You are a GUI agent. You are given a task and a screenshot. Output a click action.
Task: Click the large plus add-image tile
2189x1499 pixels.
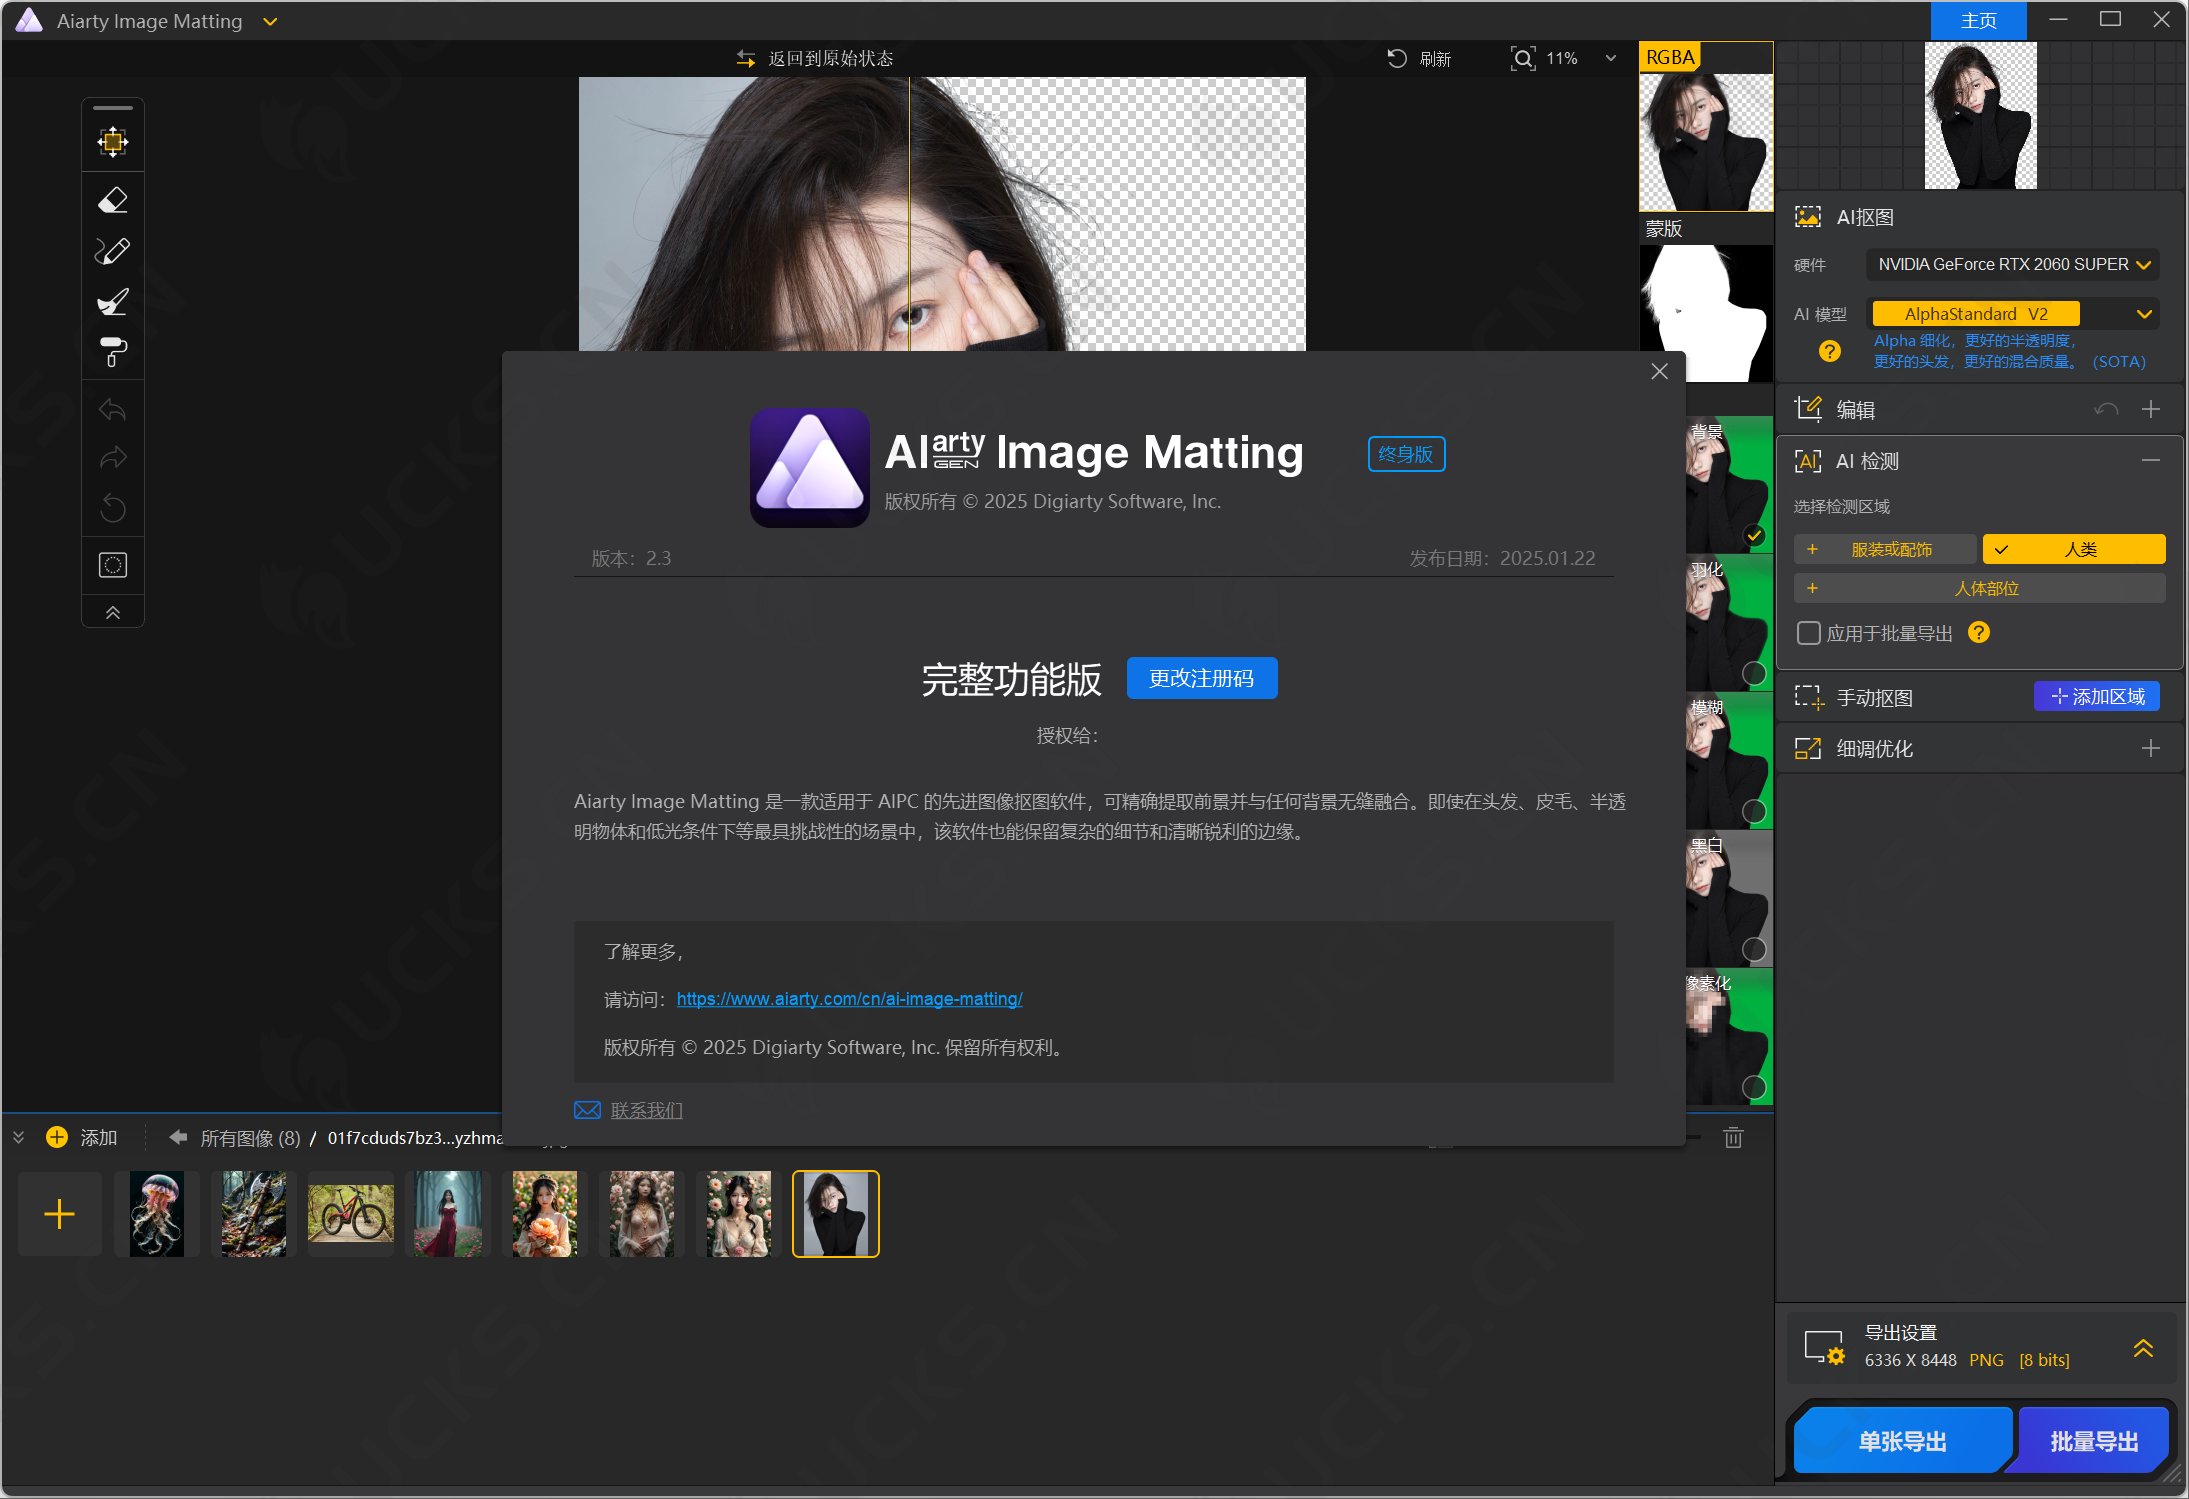(x=60, y=1214)
